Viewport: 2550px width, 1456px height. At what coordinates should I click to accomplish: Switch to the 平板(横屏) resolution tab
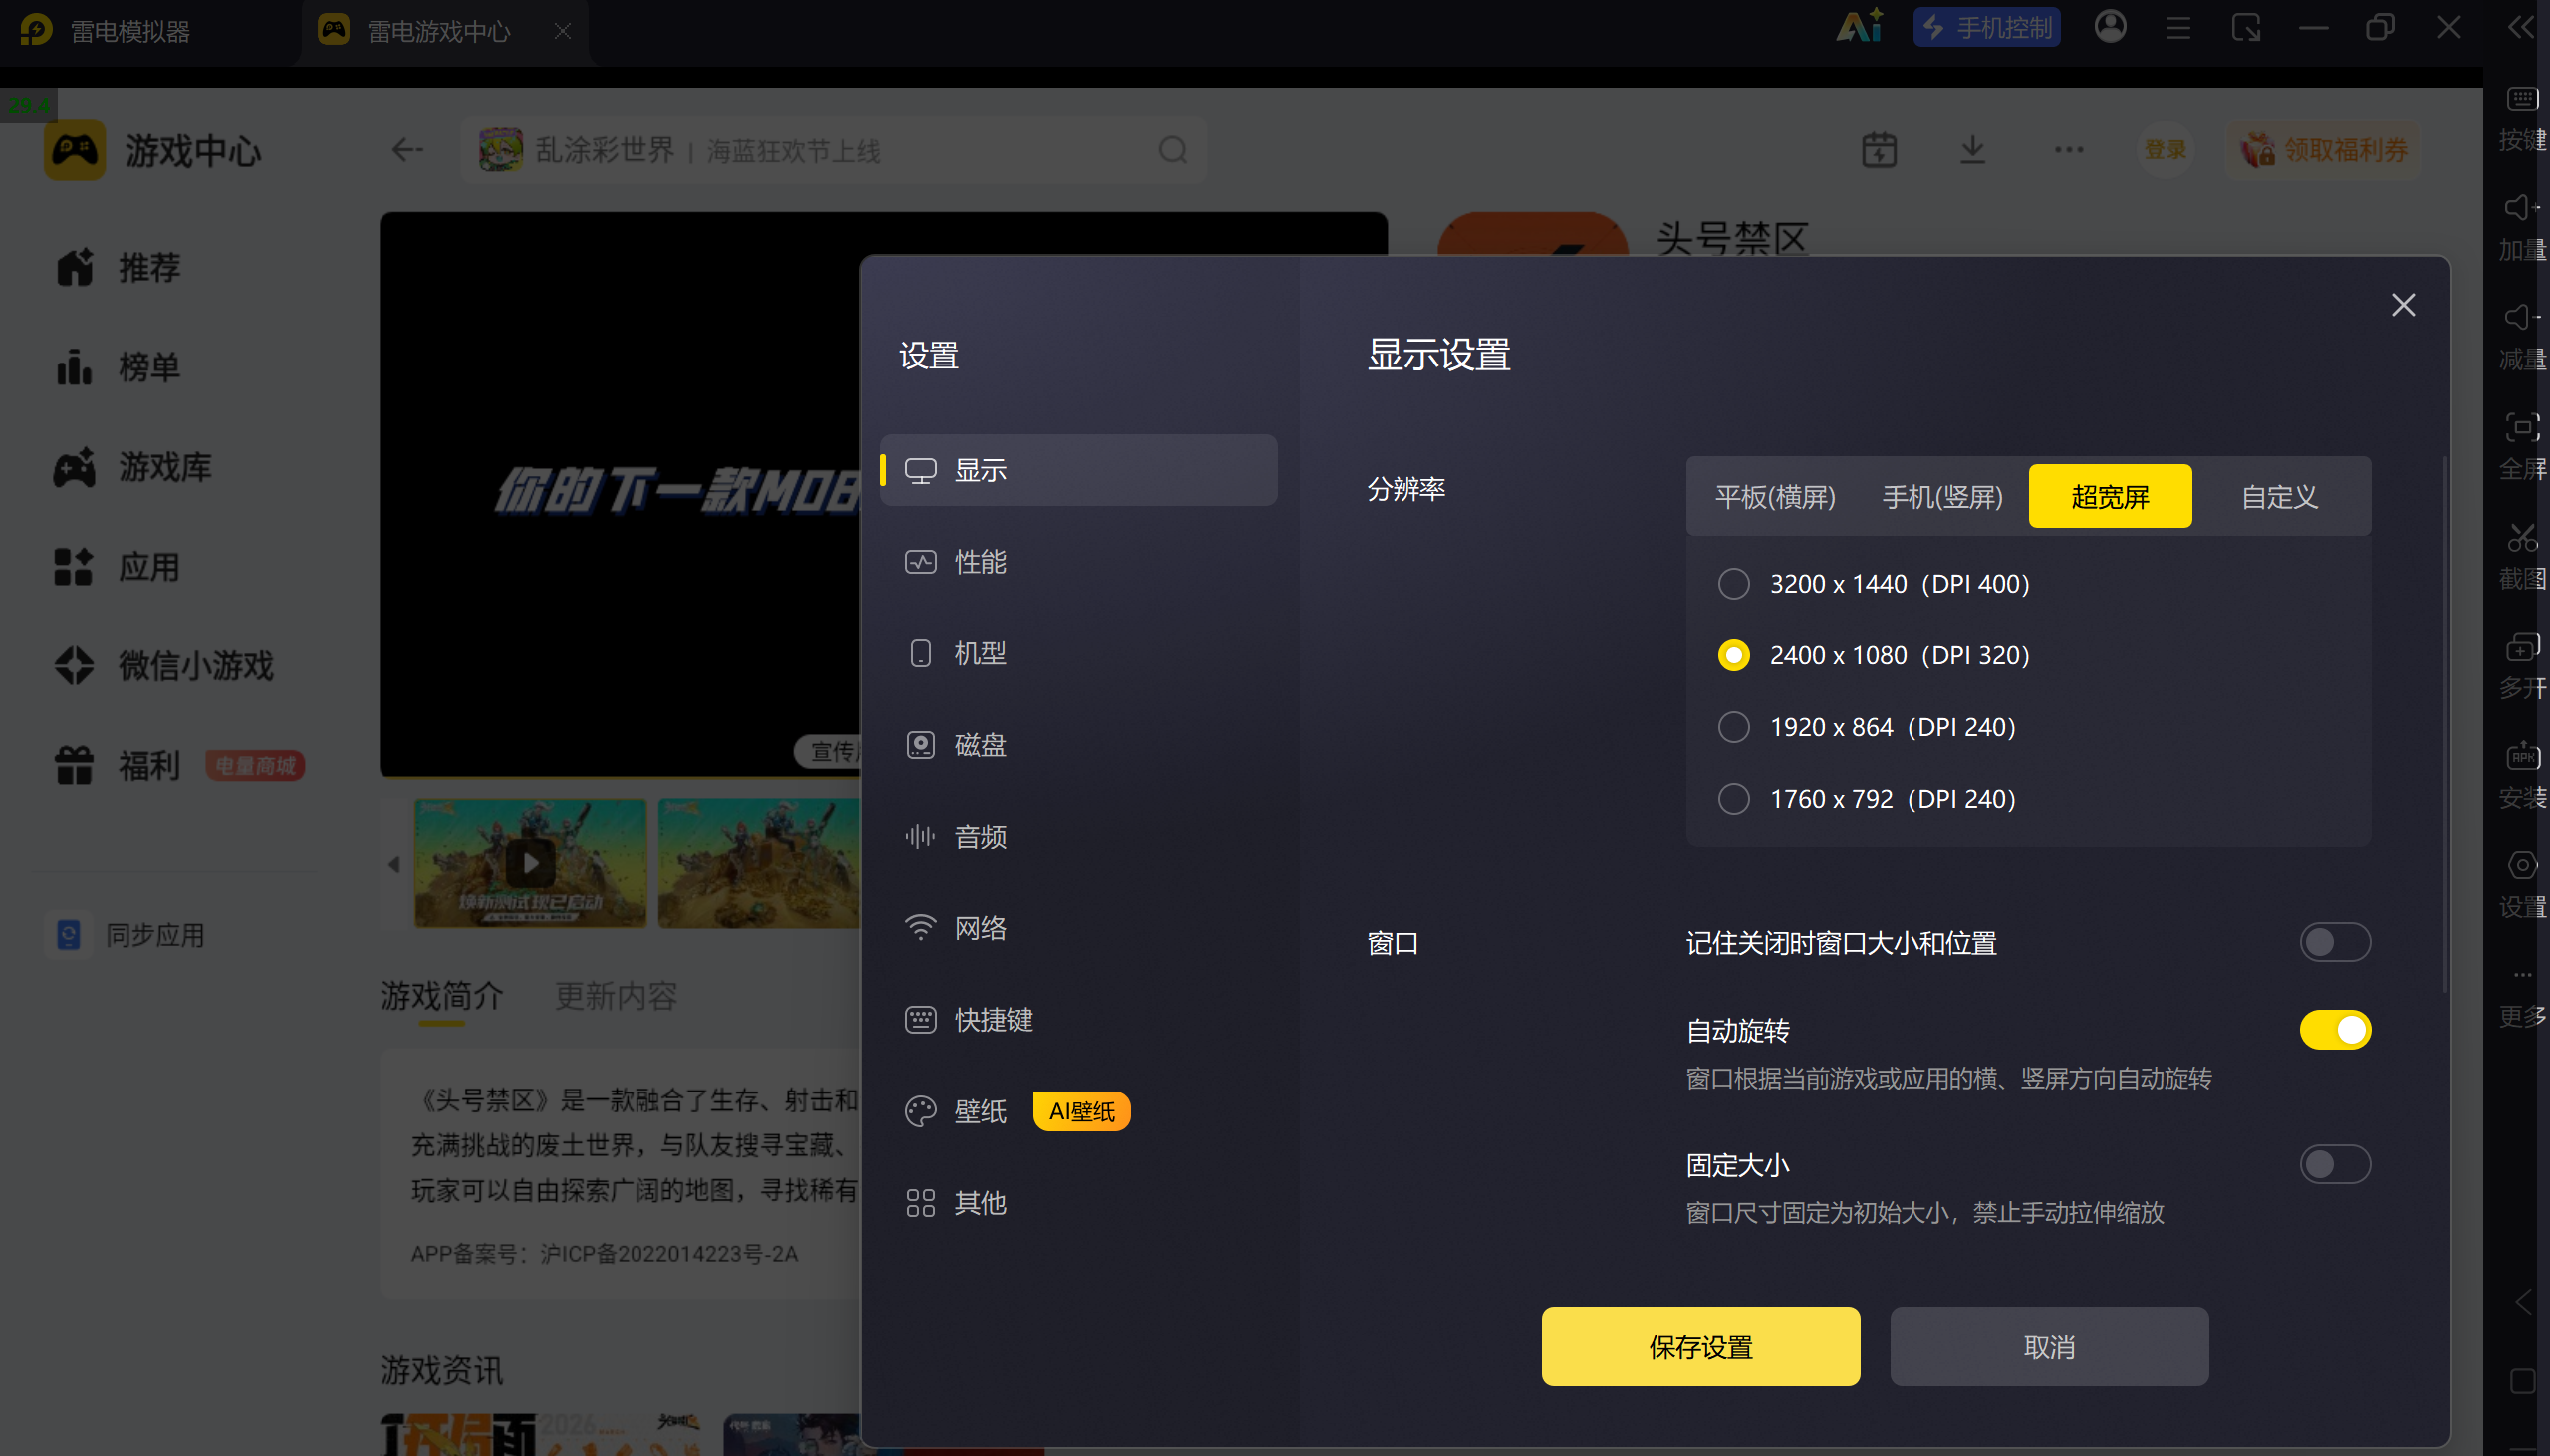click(x=1775, y=497)
